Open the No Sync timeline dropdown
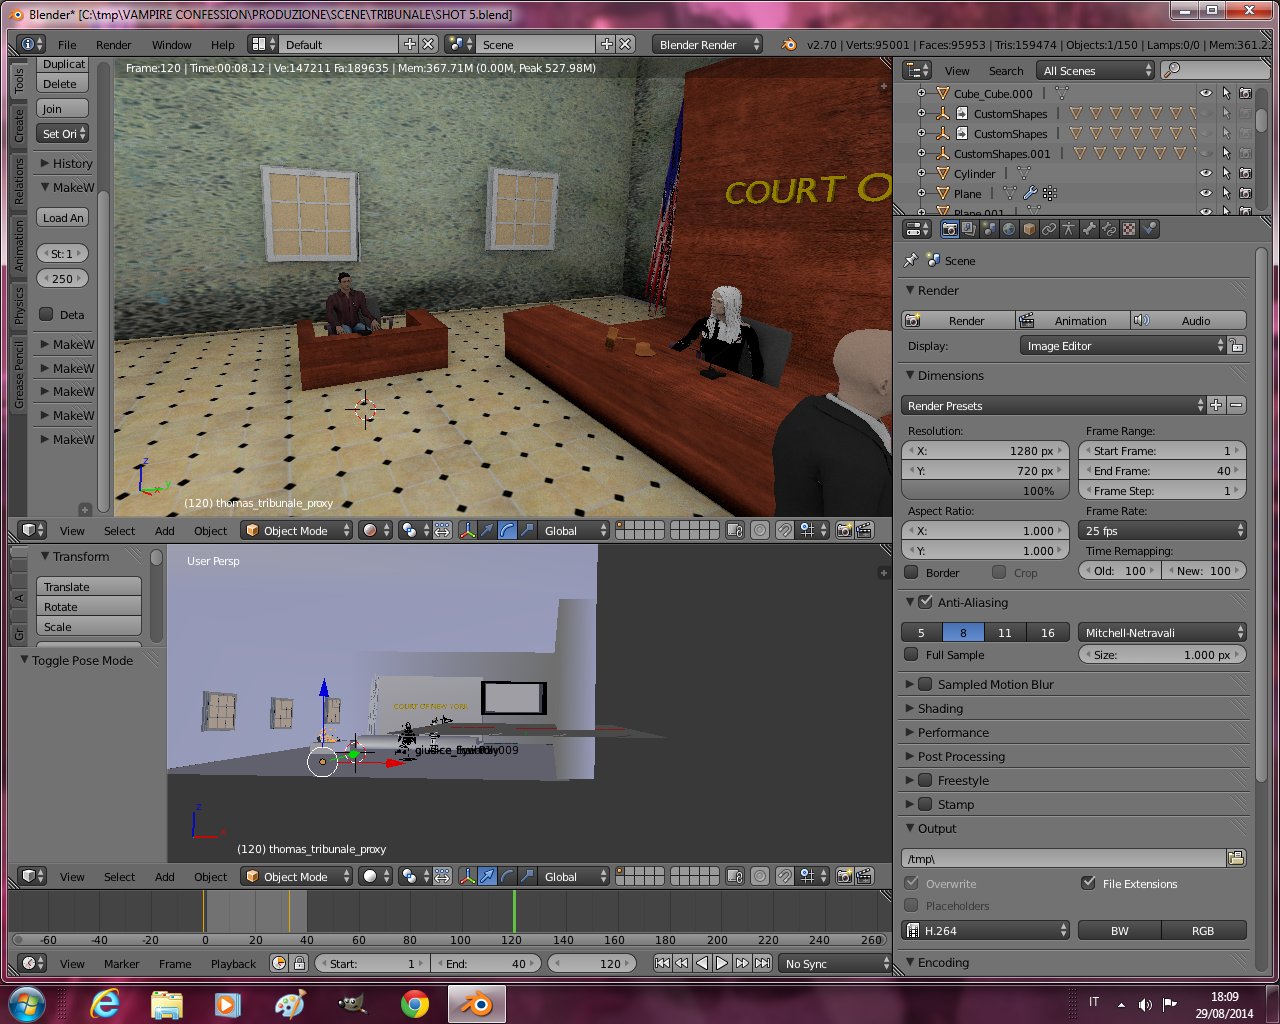The height and width of the screenshot is (1024, 1280). point(835,963)
